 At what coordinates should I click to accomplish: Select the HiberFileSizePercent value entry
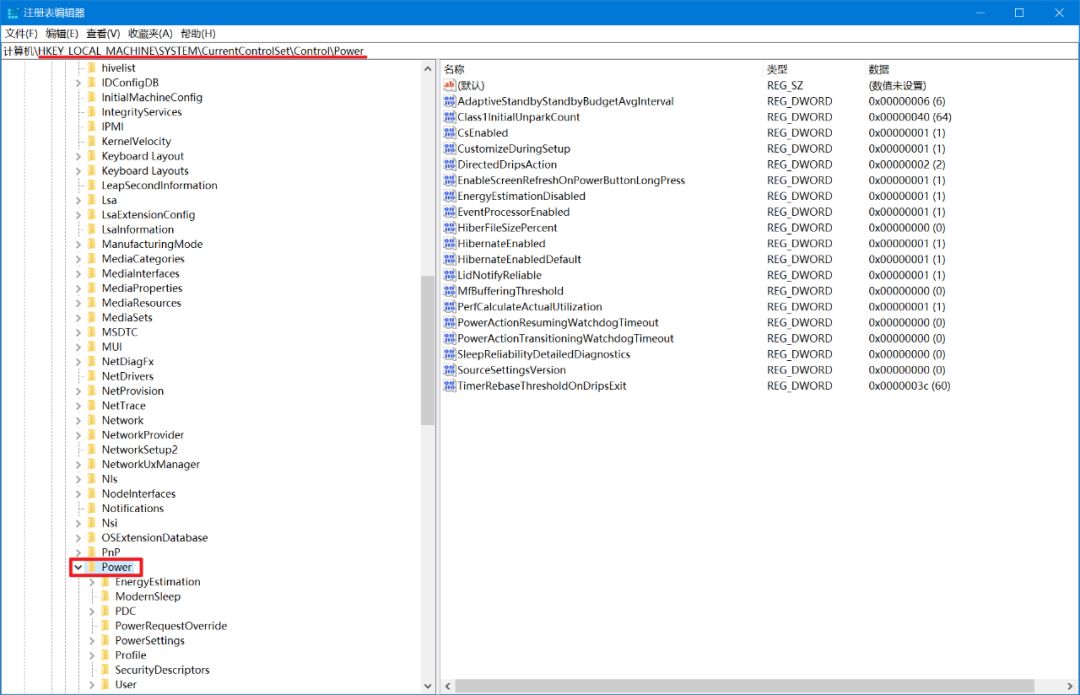pyautogui.click(x=507, y=228)
